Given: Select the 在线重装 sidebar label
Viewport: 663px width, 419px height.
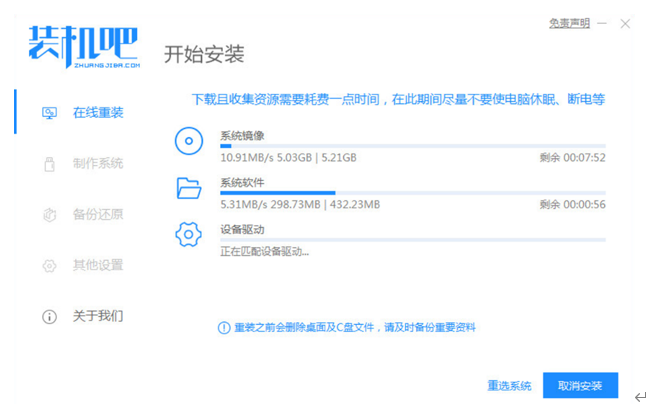Looking at the screenshot, I should (98, 112).
